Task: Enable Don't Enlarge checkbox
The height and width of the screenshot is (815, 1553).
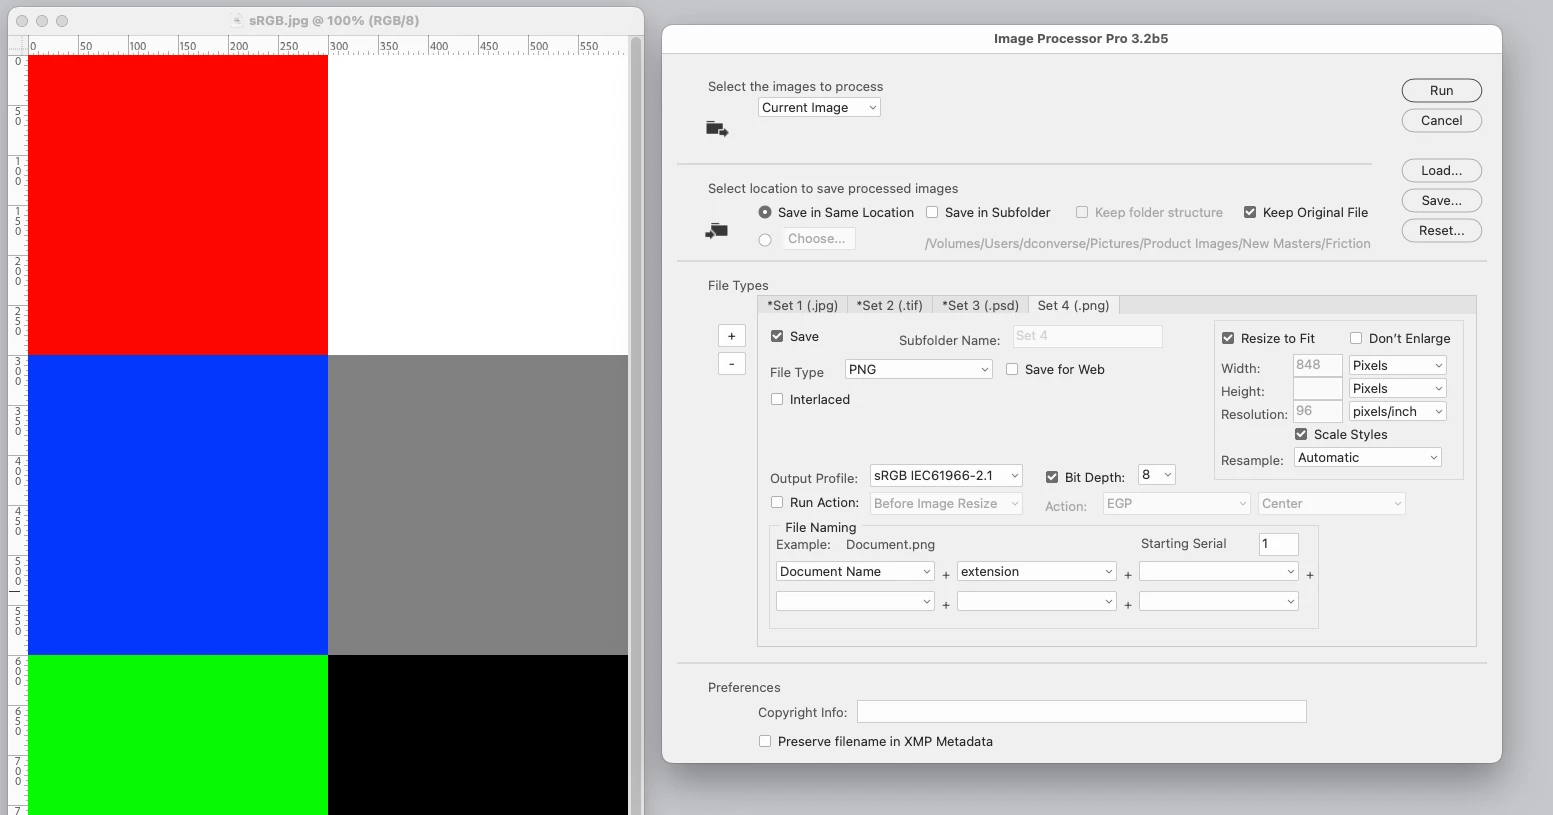Action: tap(1356, 338)
